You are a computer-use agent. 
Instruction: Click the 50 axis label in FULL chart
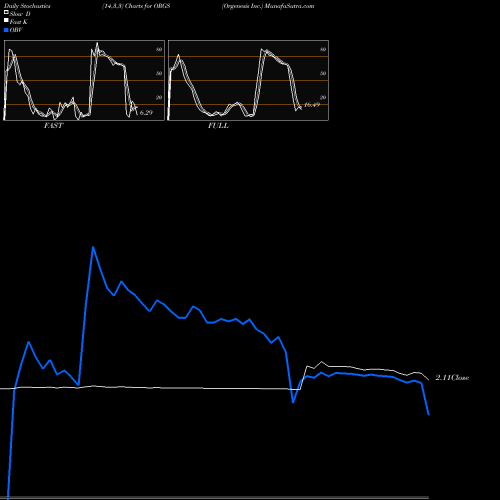point(323,73)
